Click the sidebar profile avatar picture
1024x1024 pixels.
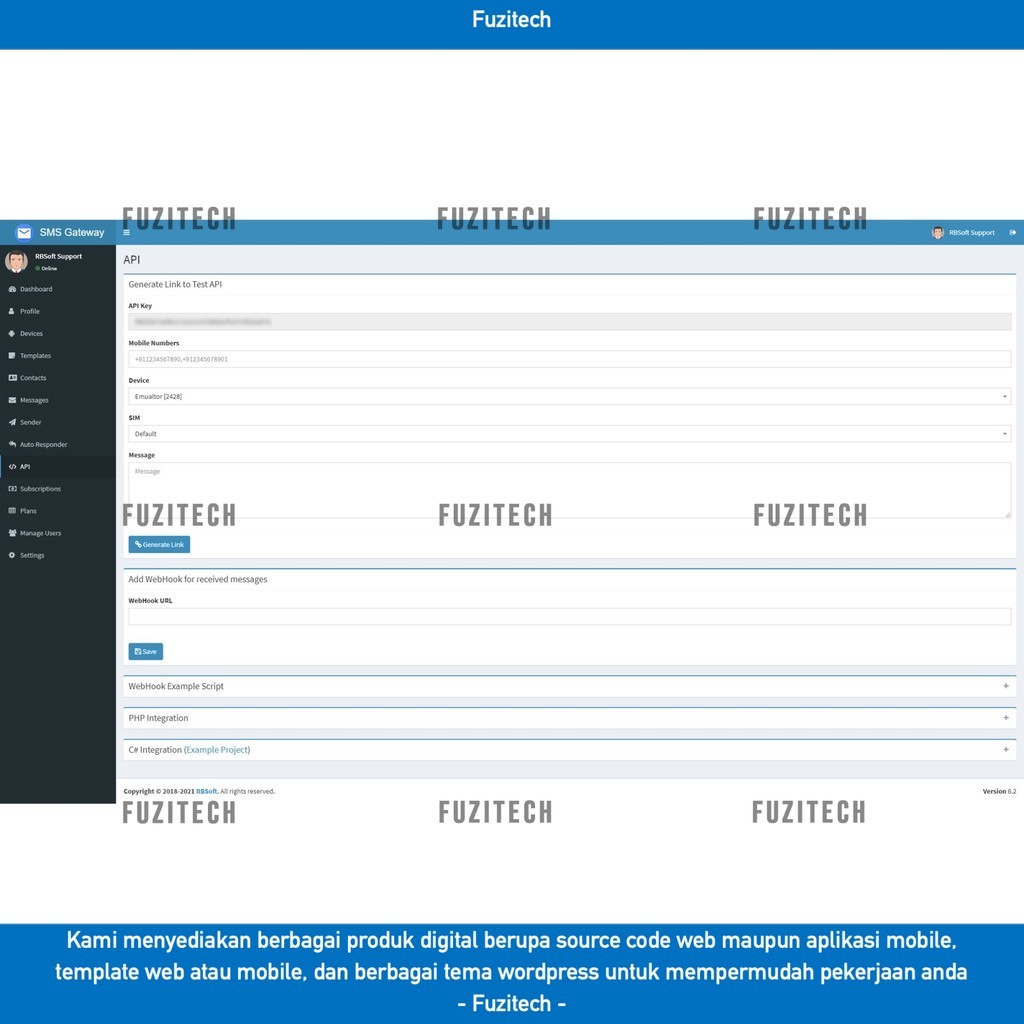click(16, 261)
